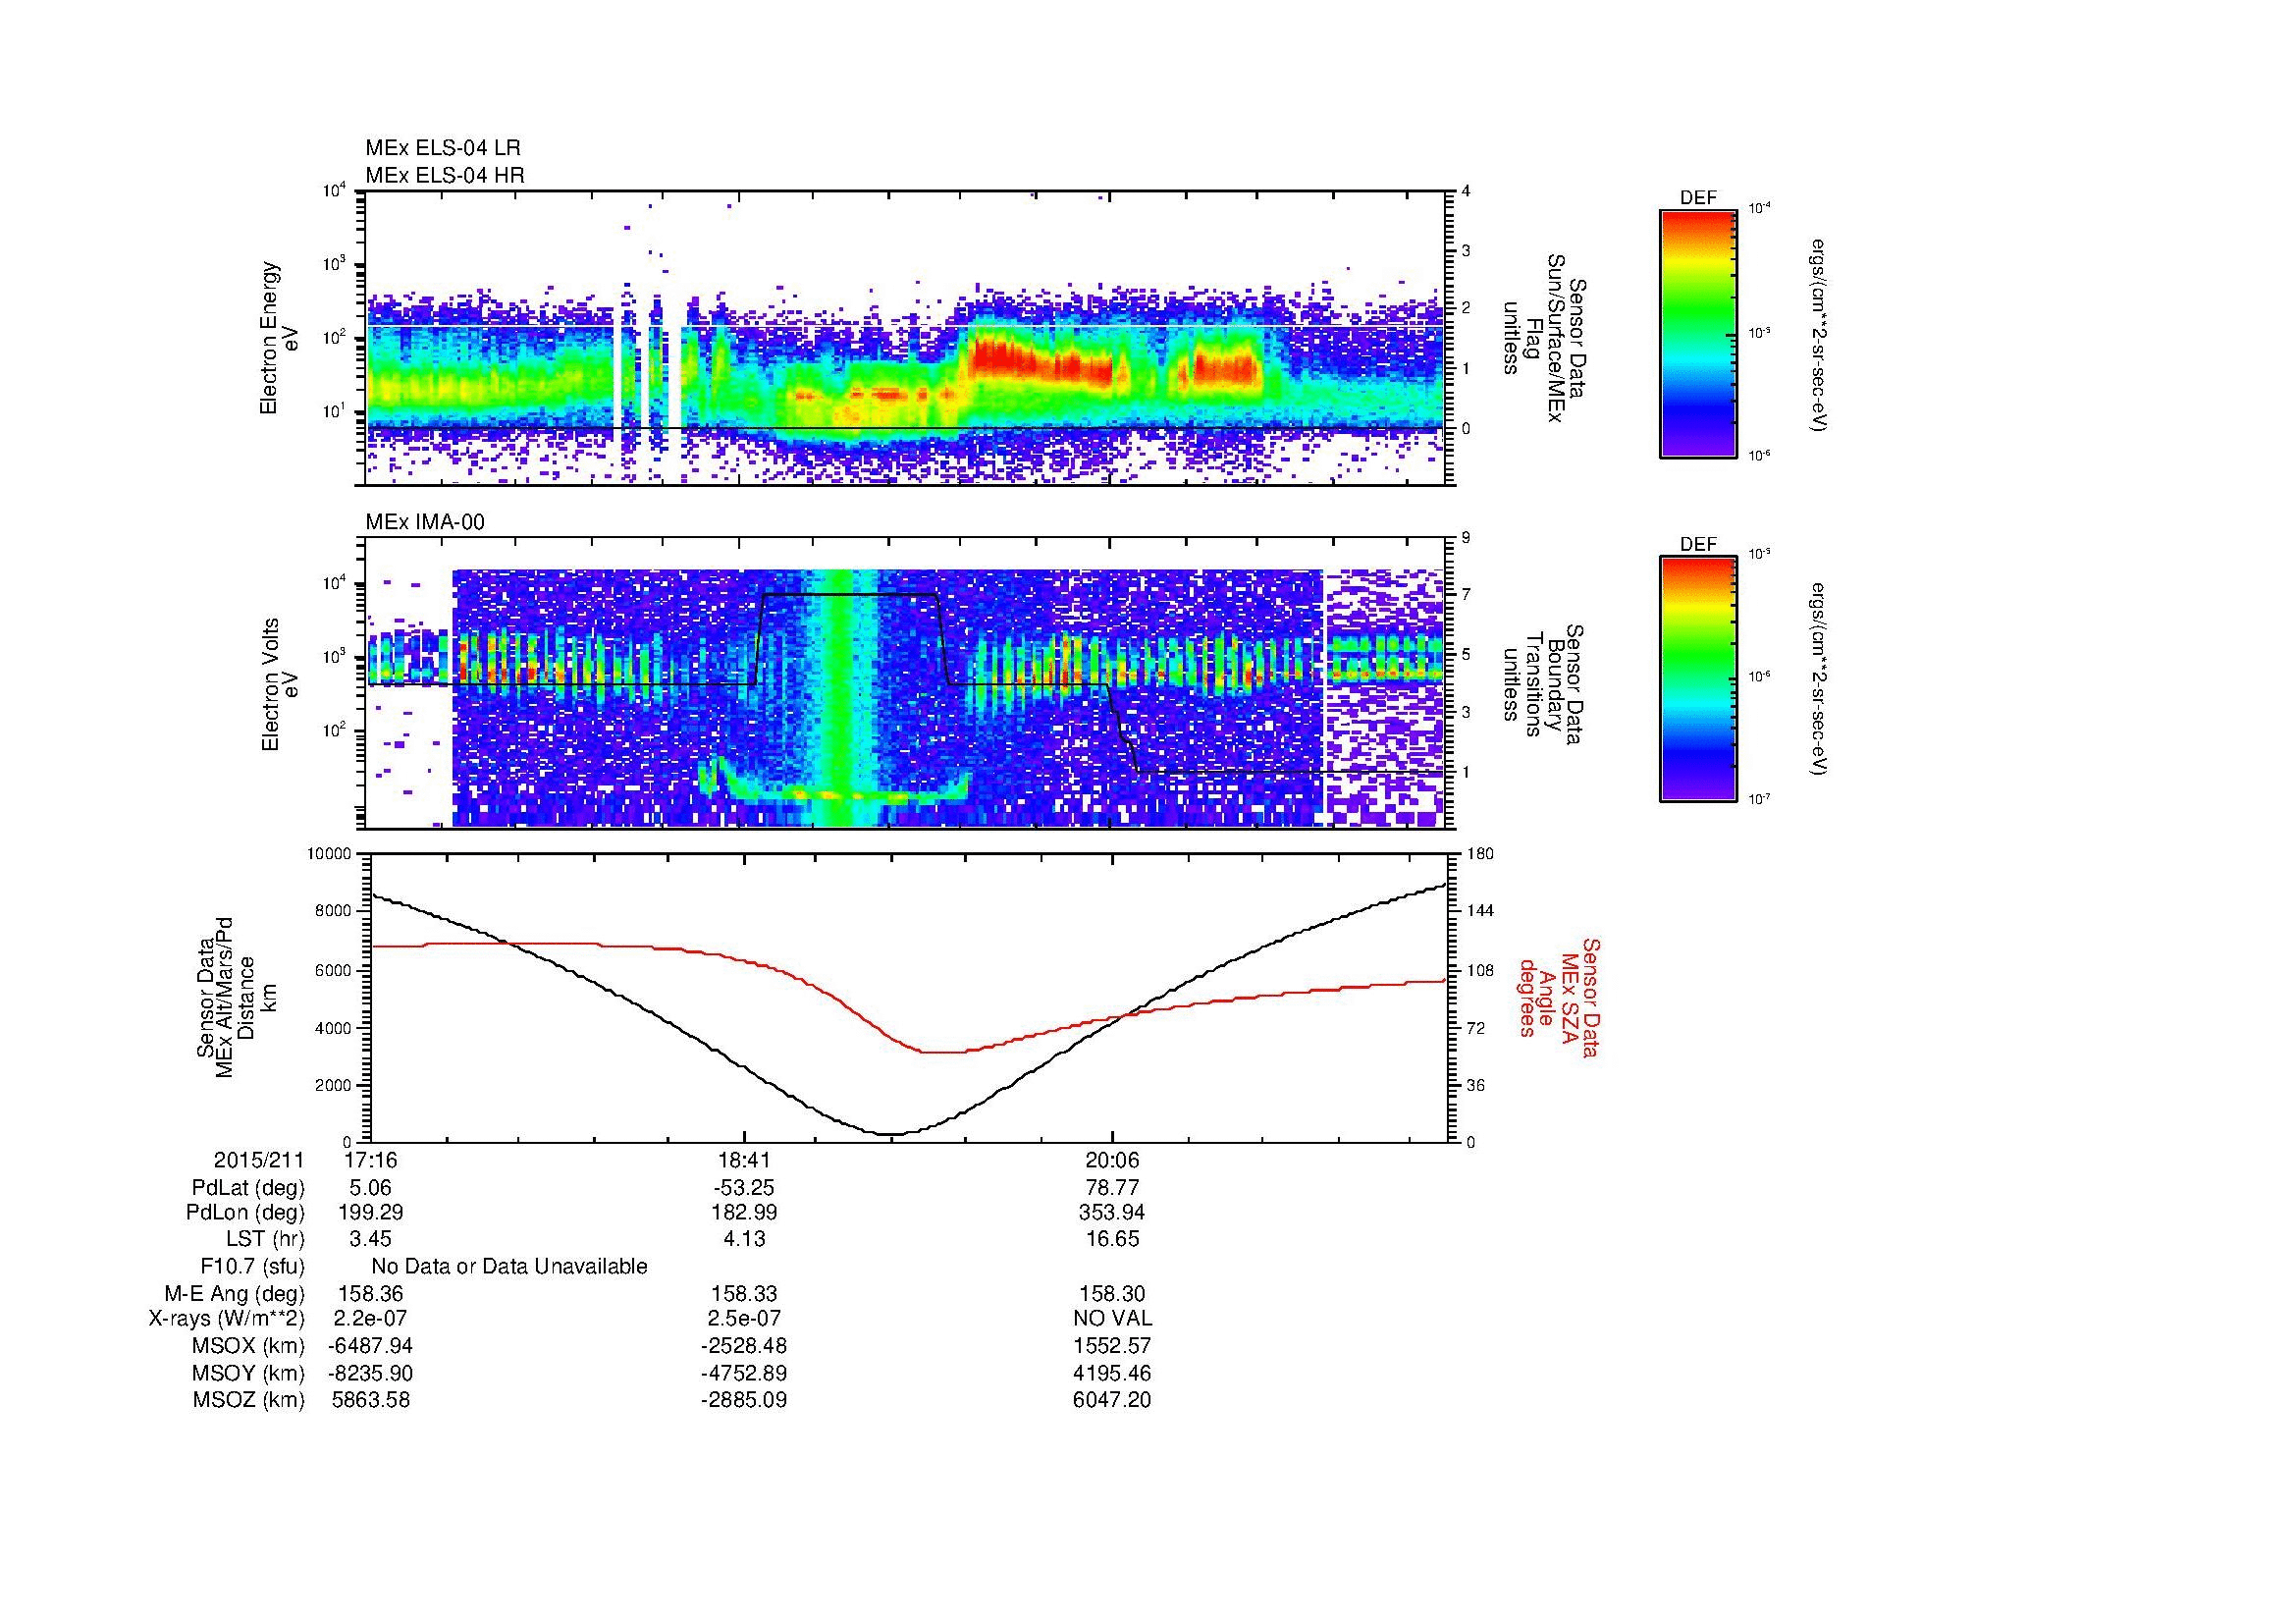Click the LST value '16.65'
The width and height of the screenshot is (2296, 1623).
(1112, 1239)
